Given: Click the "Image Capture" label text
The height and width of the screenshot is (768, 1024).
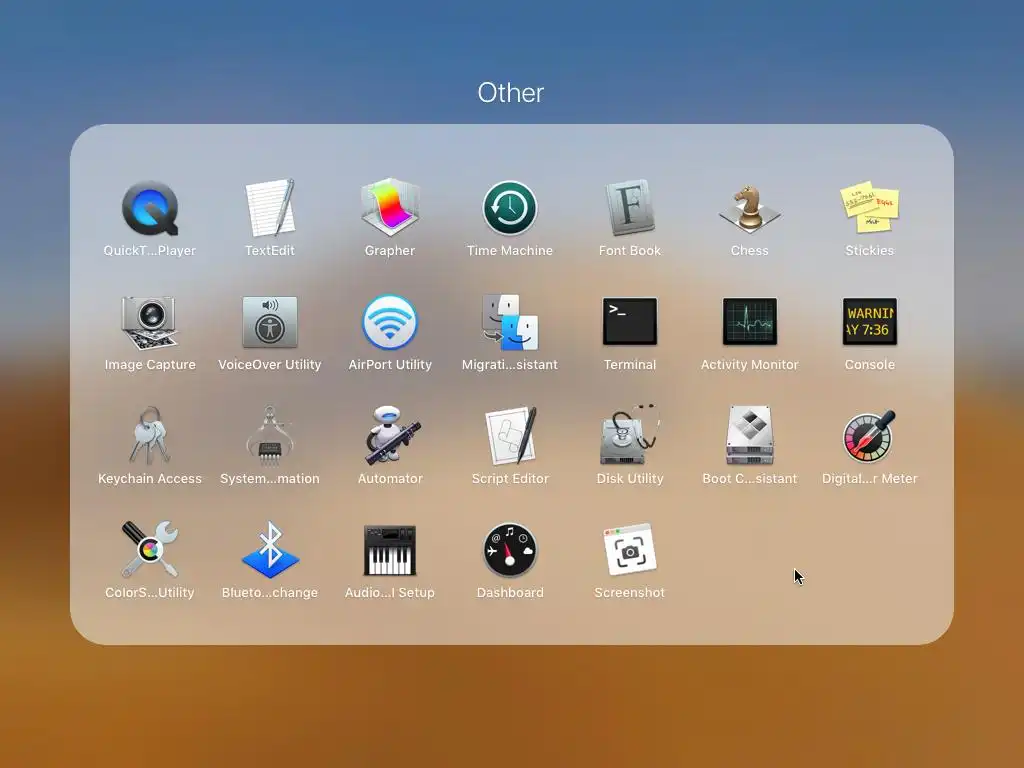Looking at the screenshot, I should tap(150, 364).
